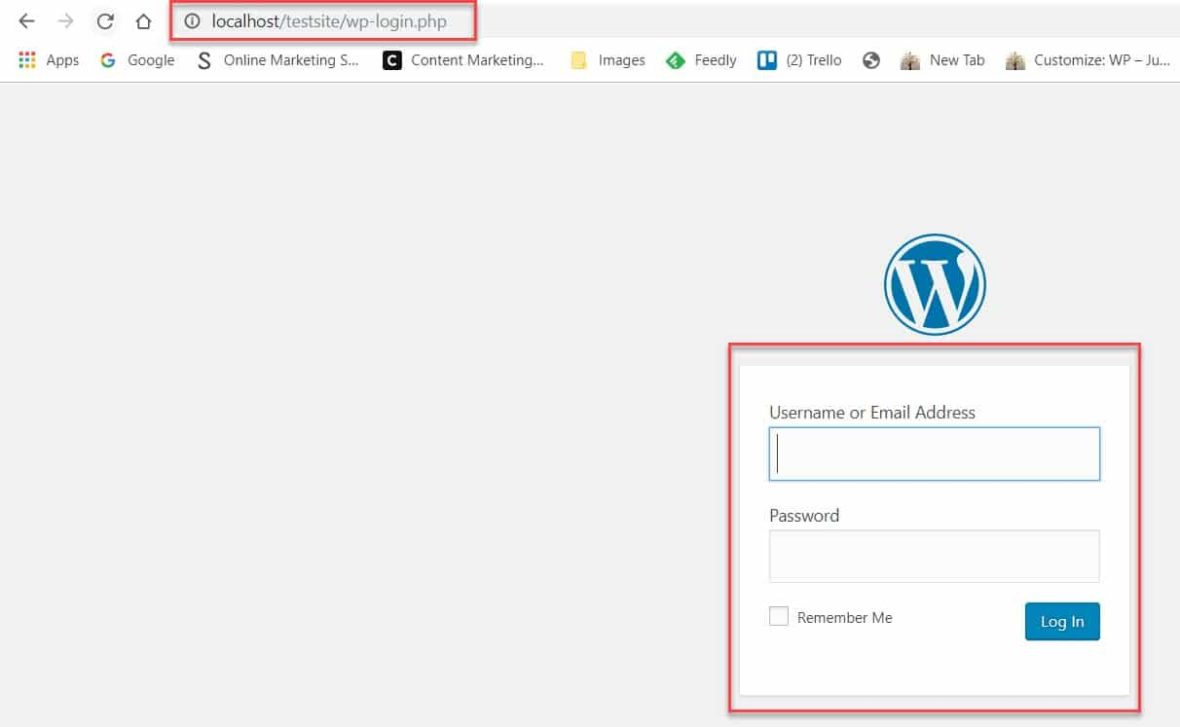Click the browser forward arrow

coord(66,21)
